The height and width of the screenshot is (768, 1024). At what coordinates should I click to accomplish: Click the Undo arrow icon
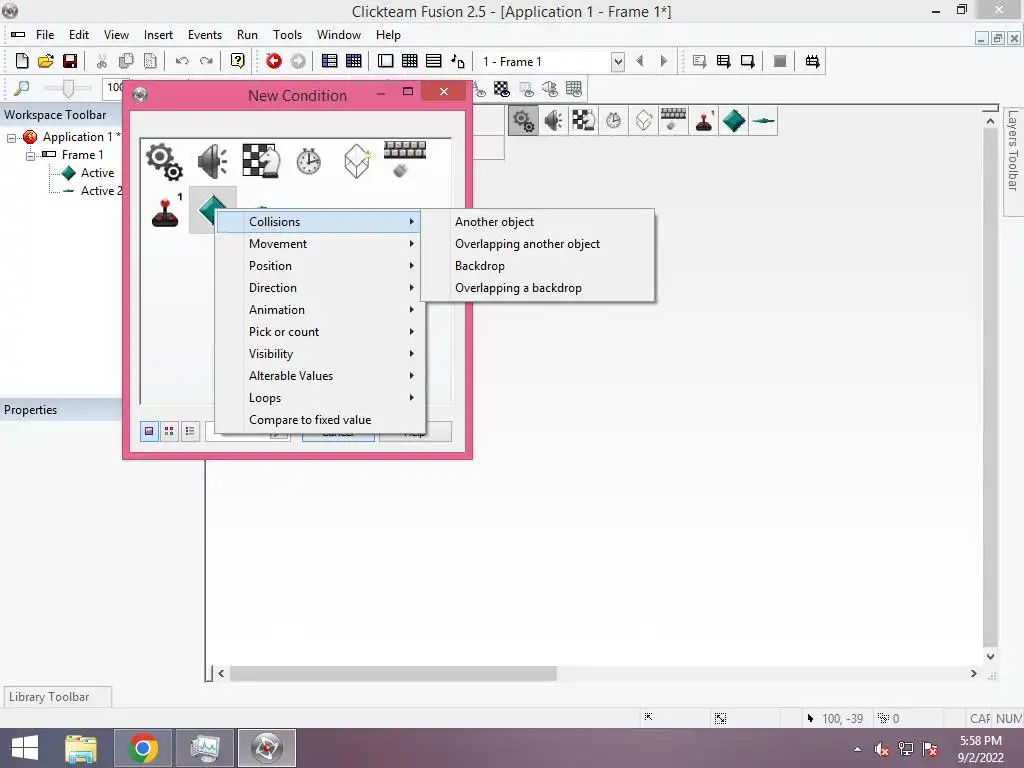click(x=182, y=61)
